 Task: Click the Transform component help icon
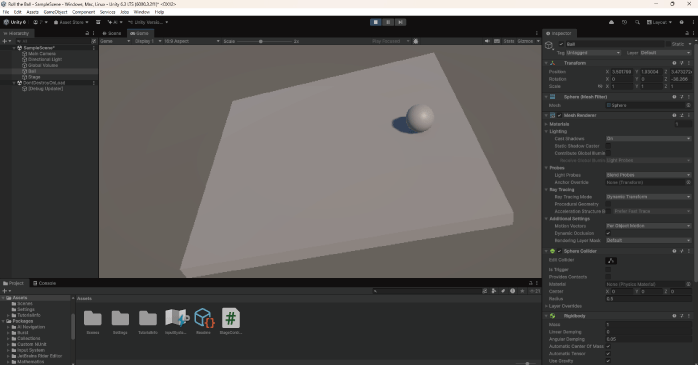pyautogui.click(x=674, y=63)
